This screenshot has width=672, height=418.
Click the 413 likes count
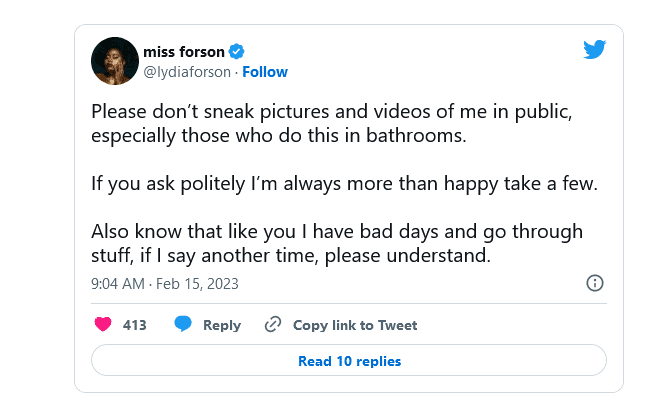(x=135, y=325)
